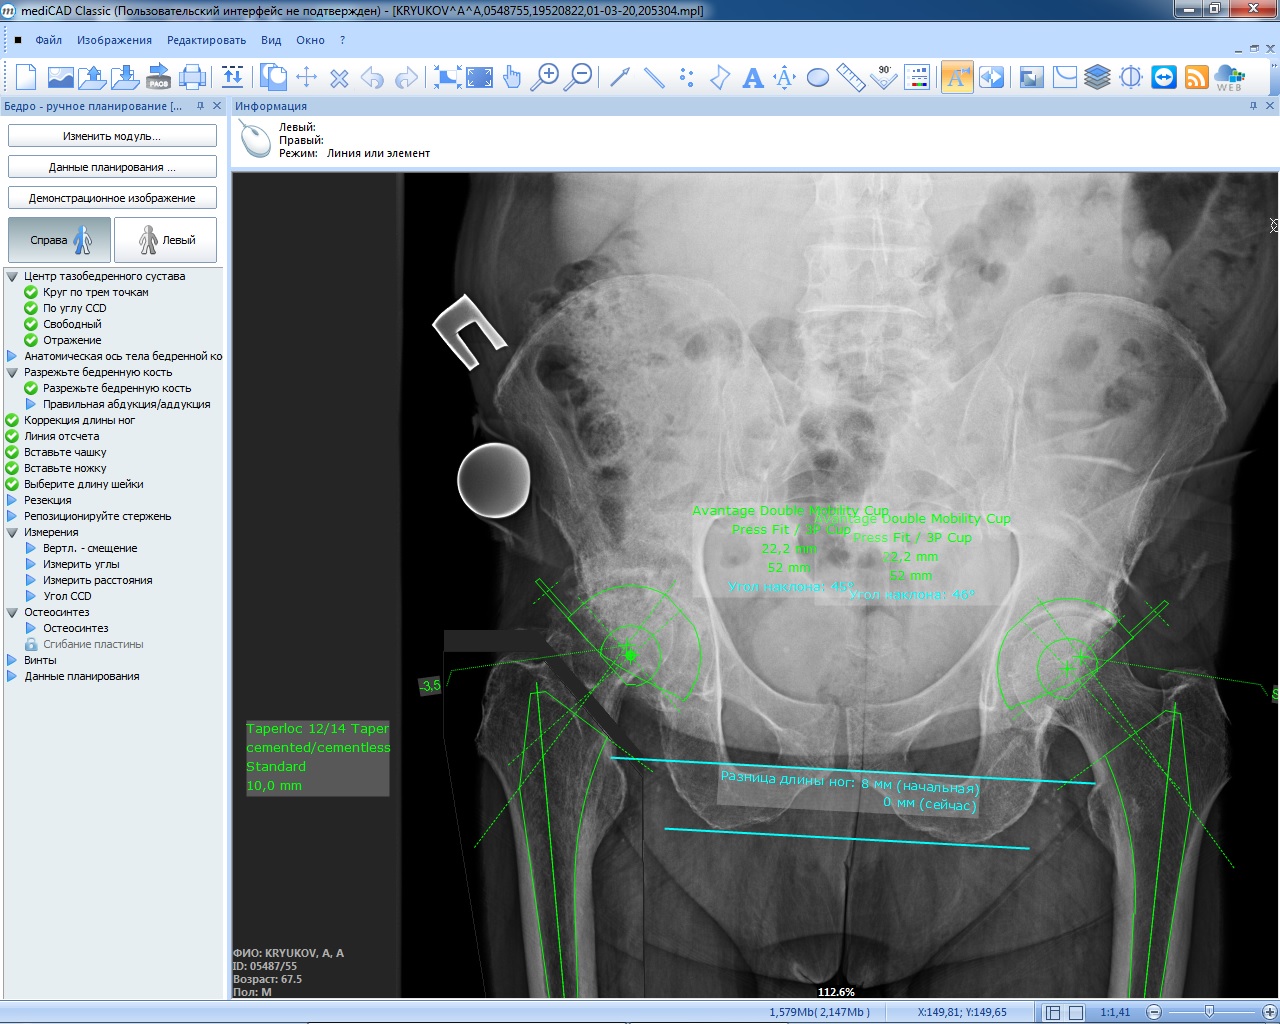
Task: Toggle the Левый (left side) button
Action: pyautogui.click(x=166, y=240)
